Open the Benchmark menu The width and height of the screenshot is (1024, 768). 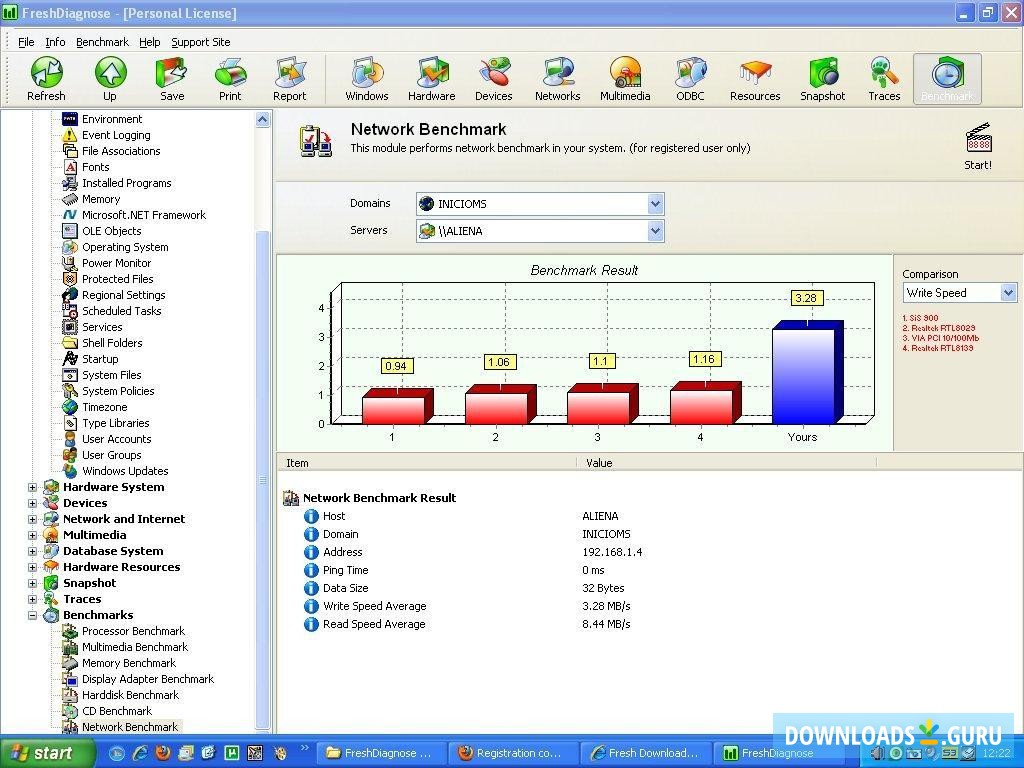[x=102, y=42]
